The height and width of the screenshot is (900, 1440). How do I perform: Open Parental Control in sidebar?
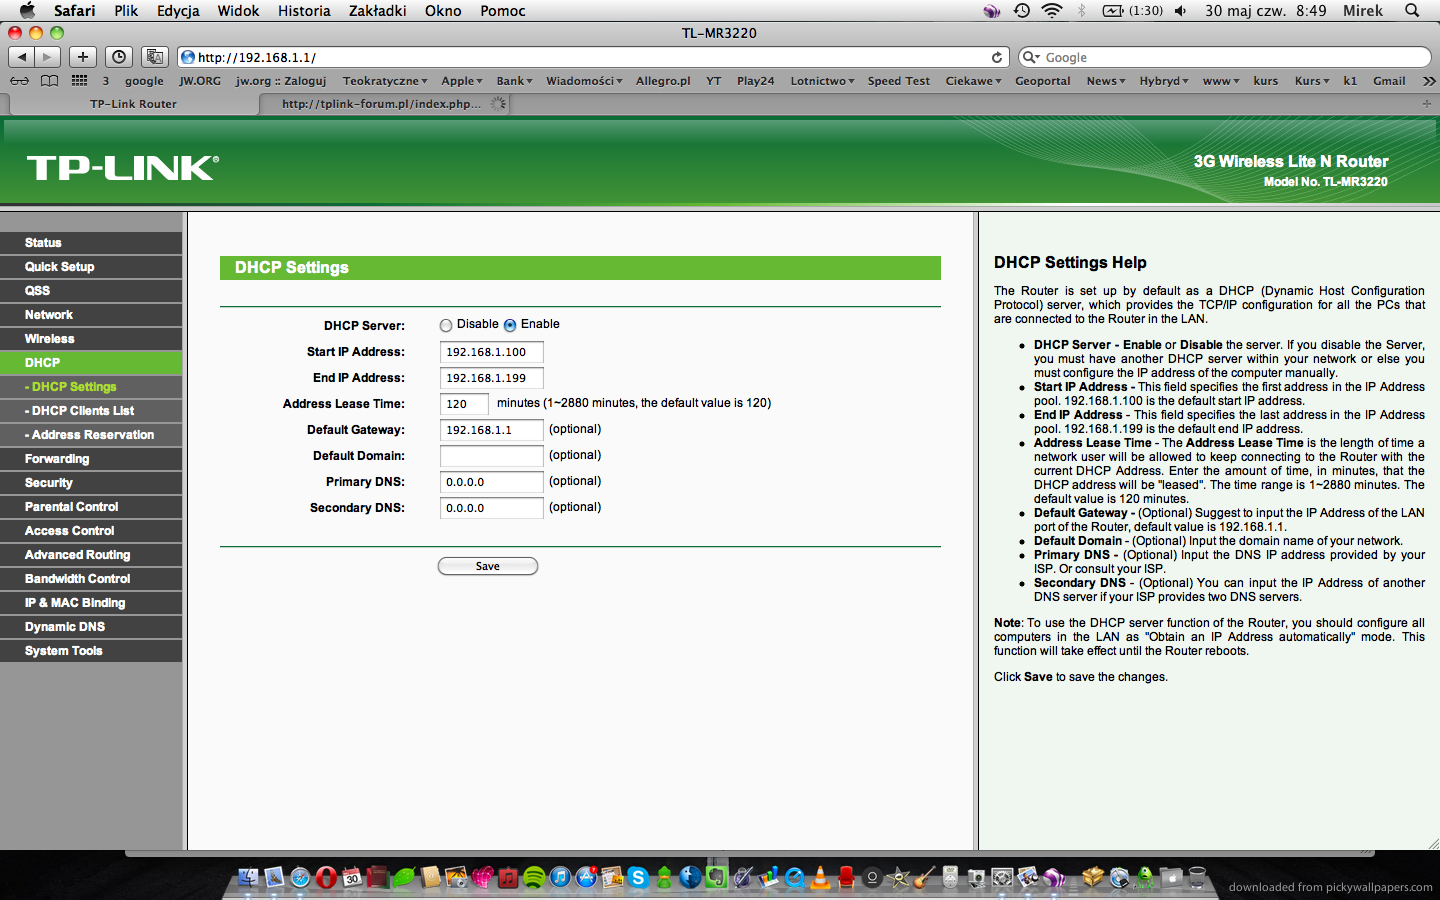tap(91, 507)
